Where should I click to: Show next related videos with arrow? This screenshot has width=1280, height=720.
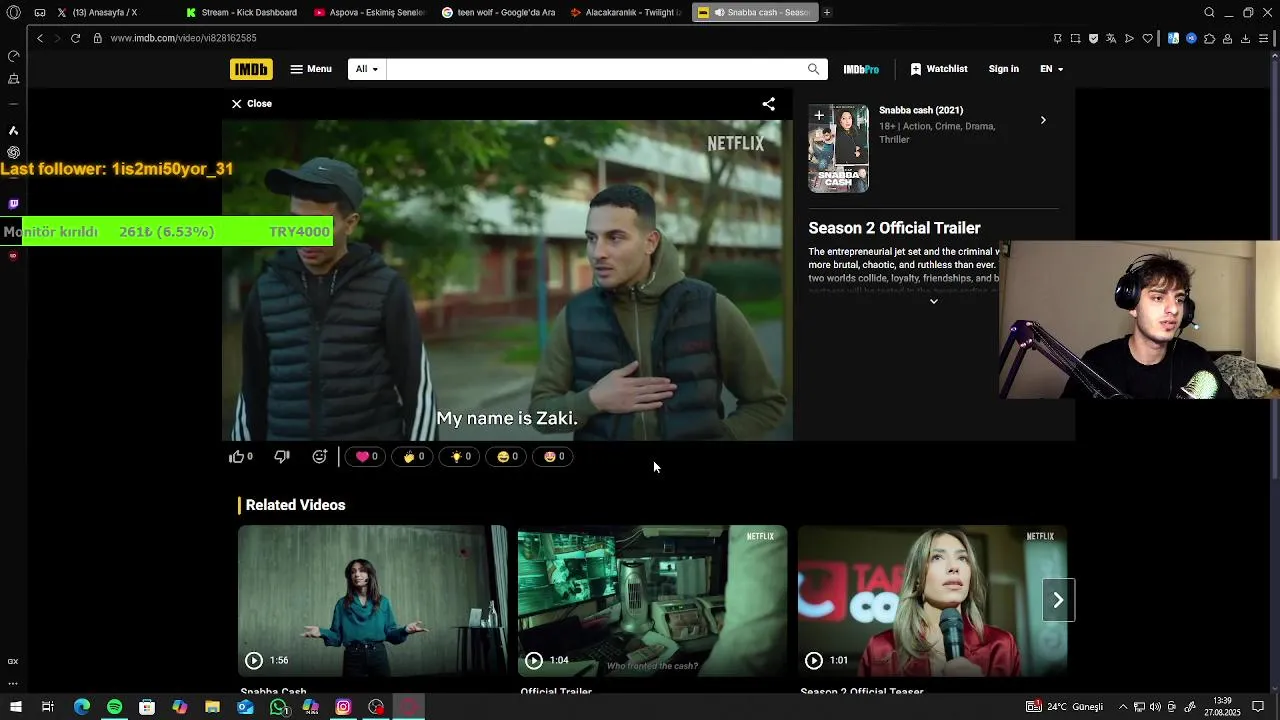[x=1058, y=600]
